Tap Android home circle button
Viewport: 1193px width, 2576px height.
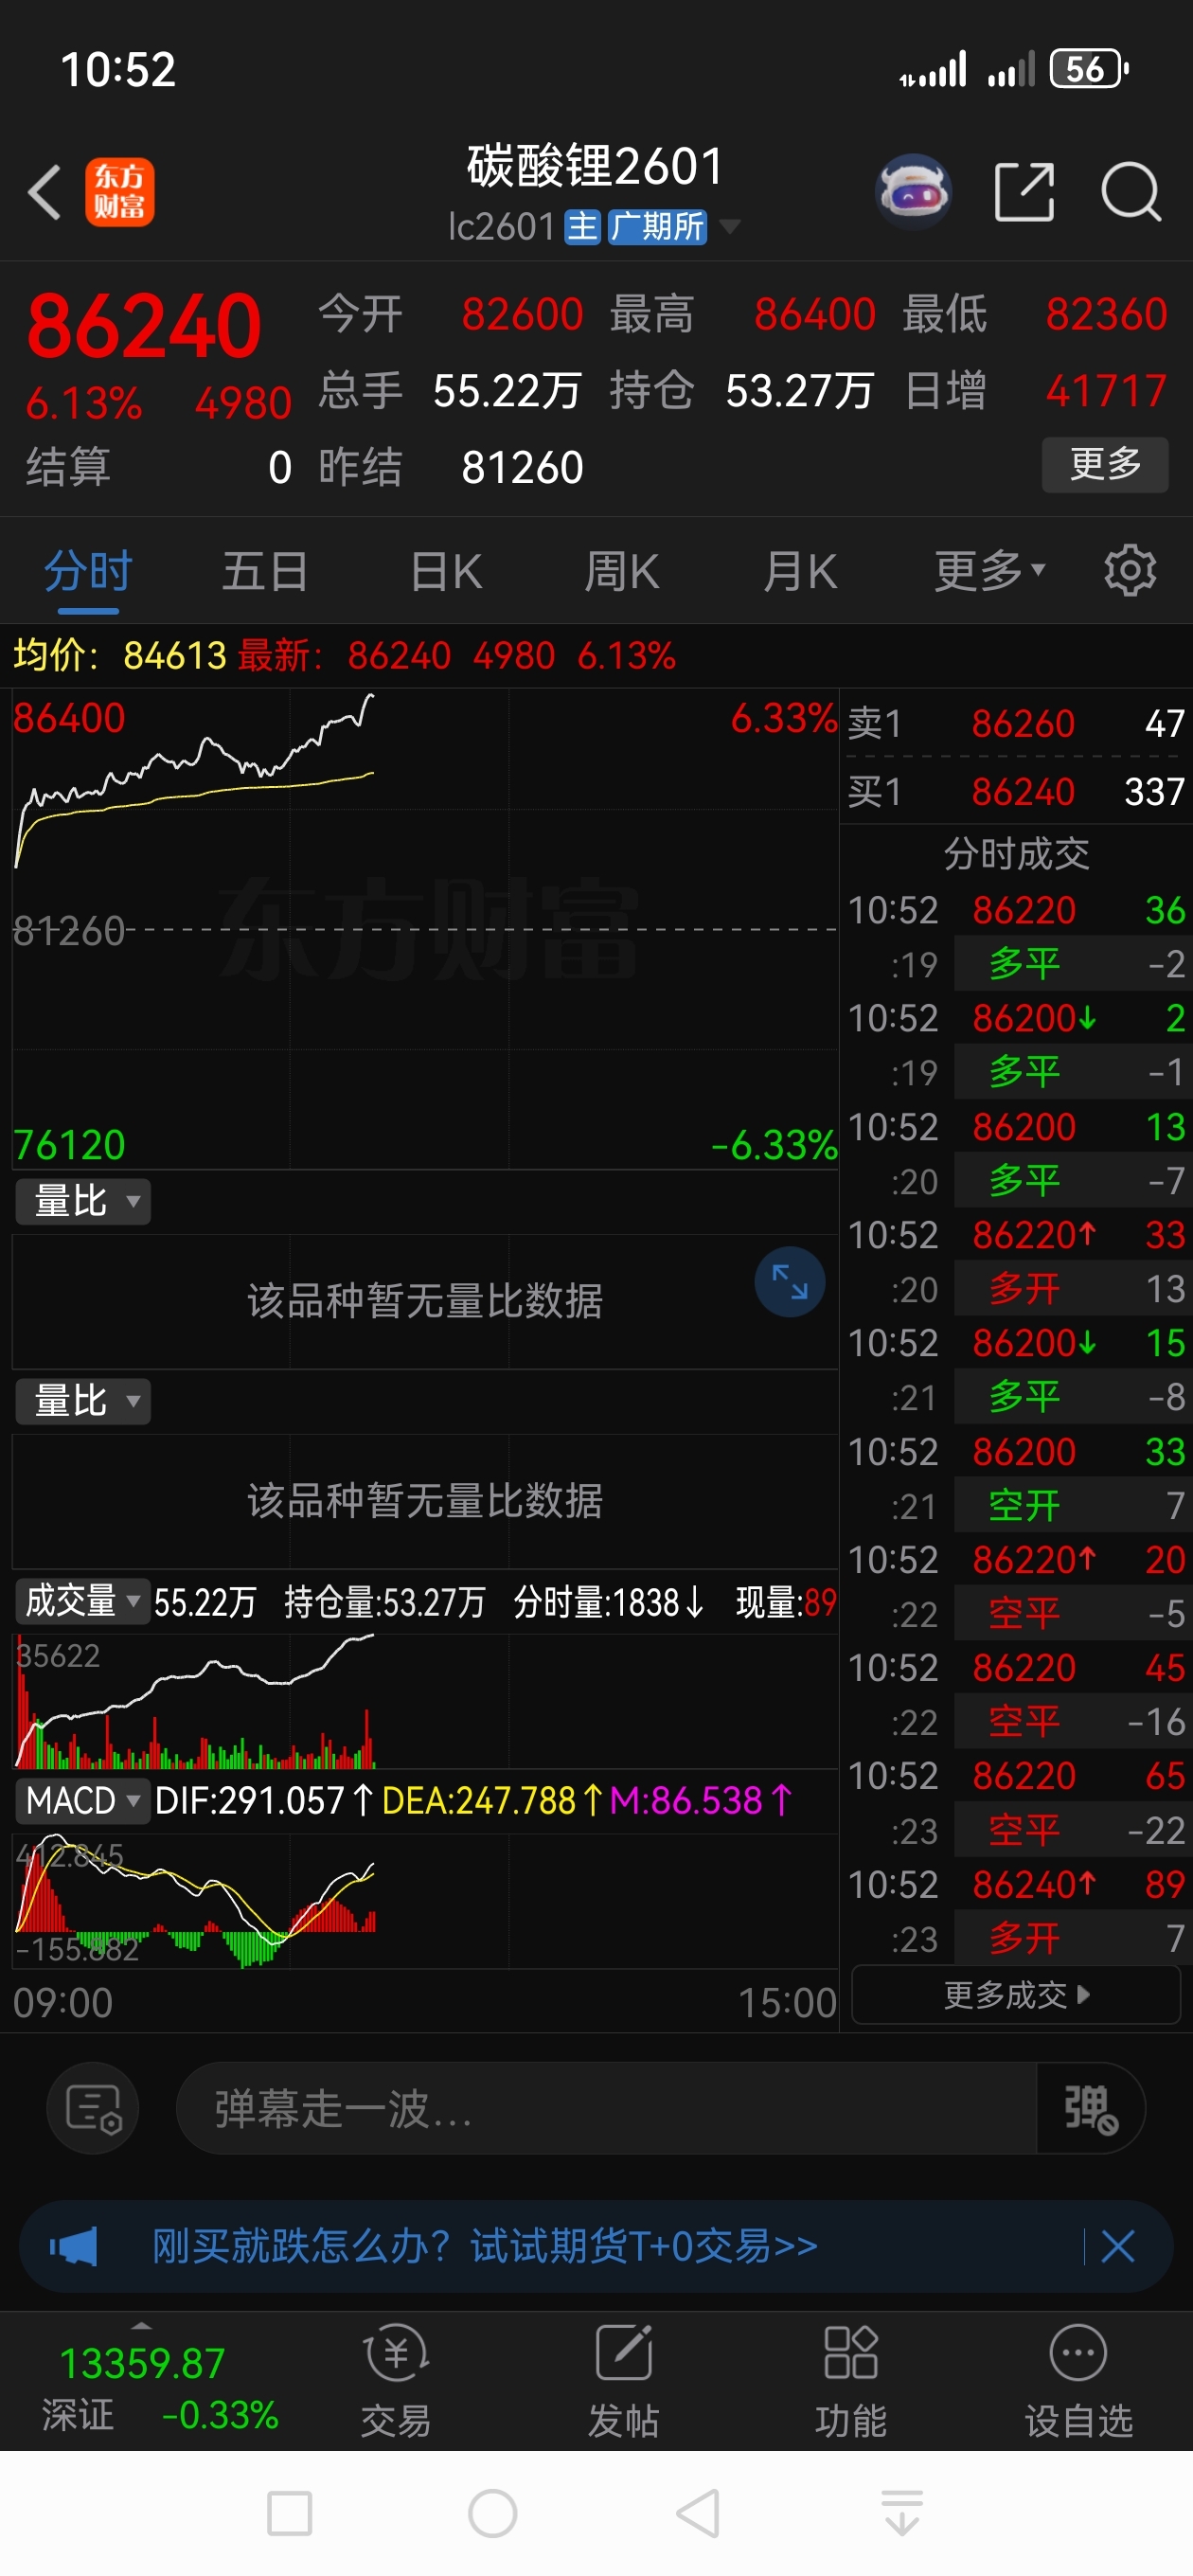coord(493,2513)
